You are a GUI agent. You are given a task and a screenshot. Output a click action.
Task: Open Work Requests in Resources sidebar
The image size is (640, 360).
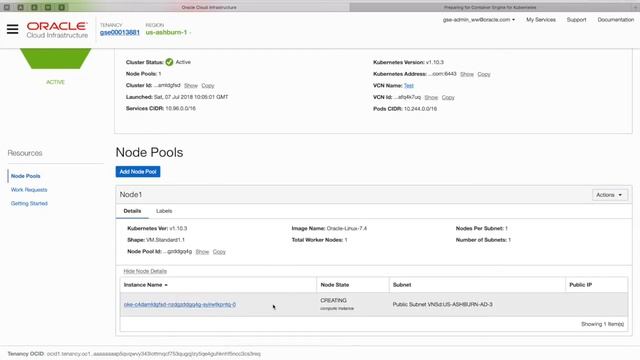(x=29, y=190)
